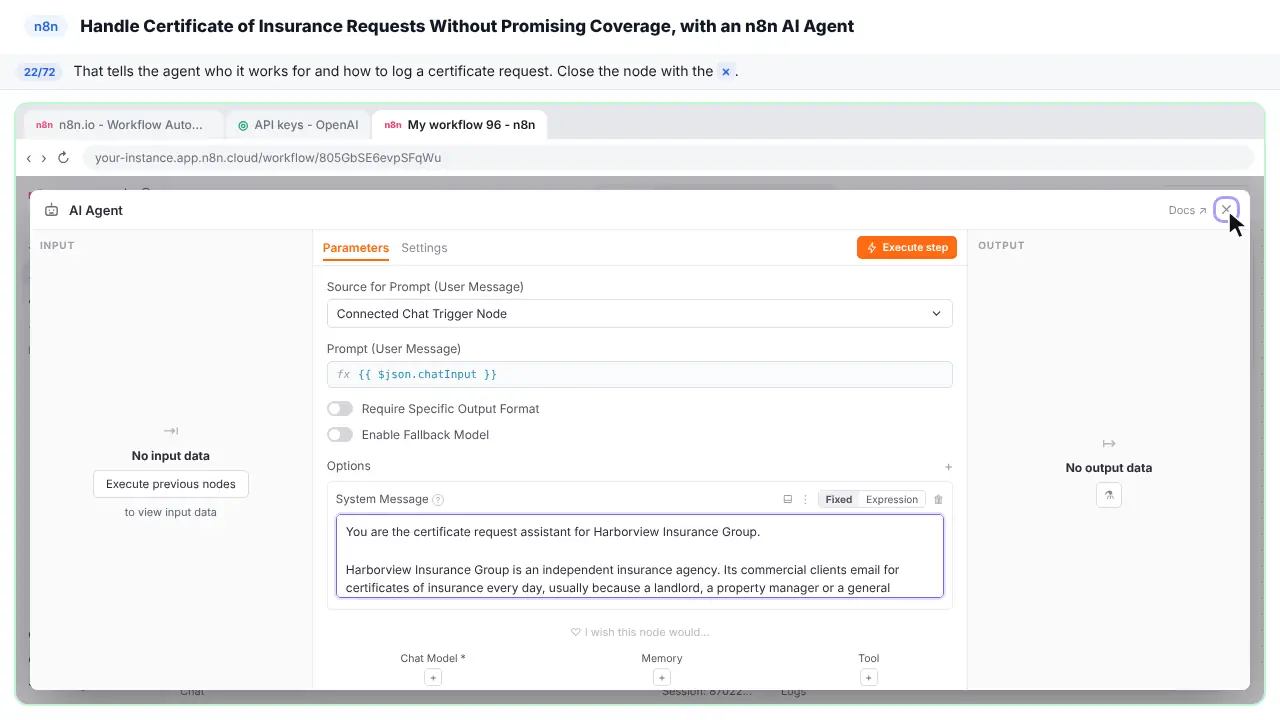1280x720 pixels.
Task: Go forward in the browser
Action: click(x=43, y=158)
